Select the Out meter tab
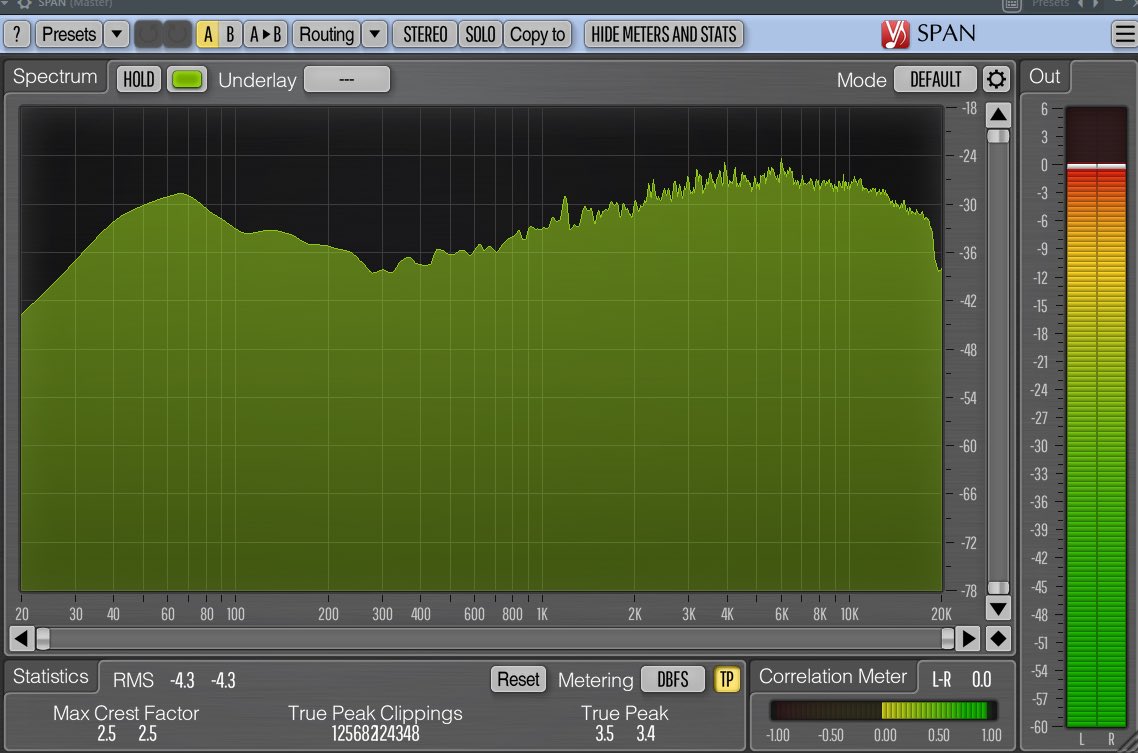Screen dimensions: 1138x753 pos(1045,77)
